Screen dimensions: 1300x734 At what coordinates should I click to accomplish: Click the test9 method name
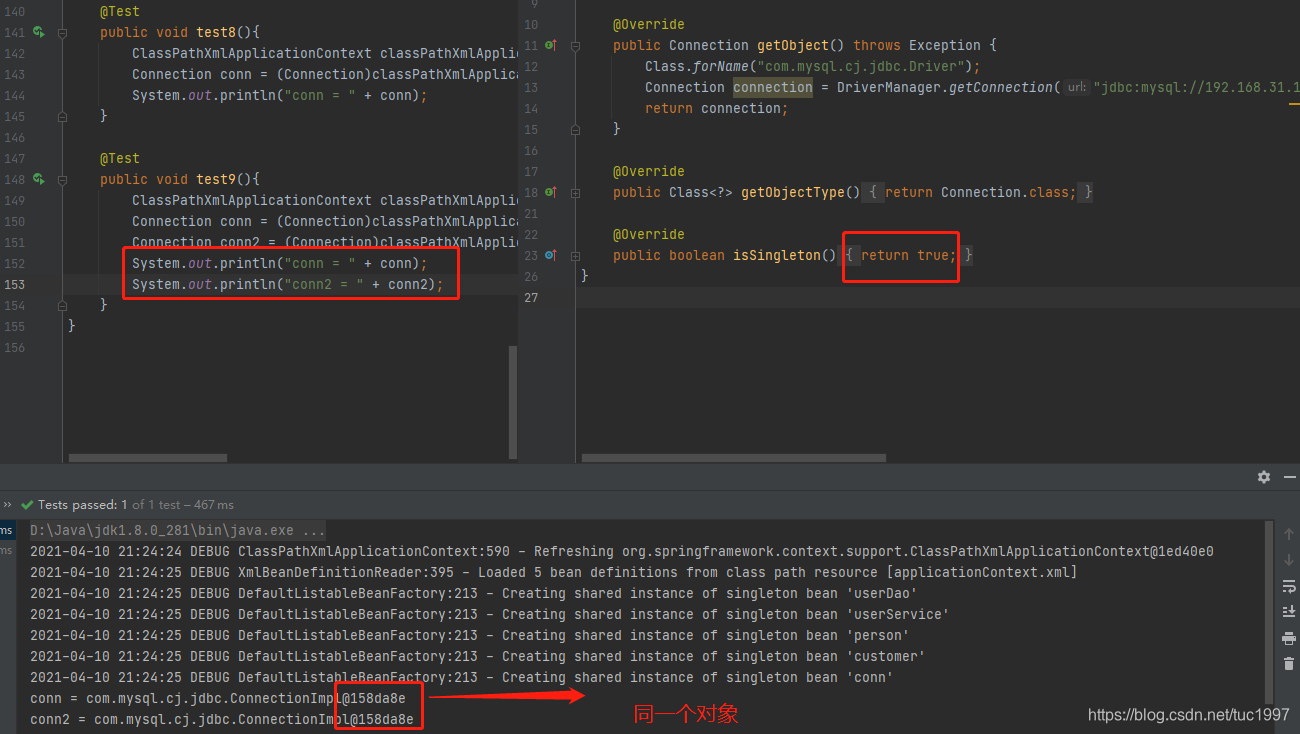(216, 179)
